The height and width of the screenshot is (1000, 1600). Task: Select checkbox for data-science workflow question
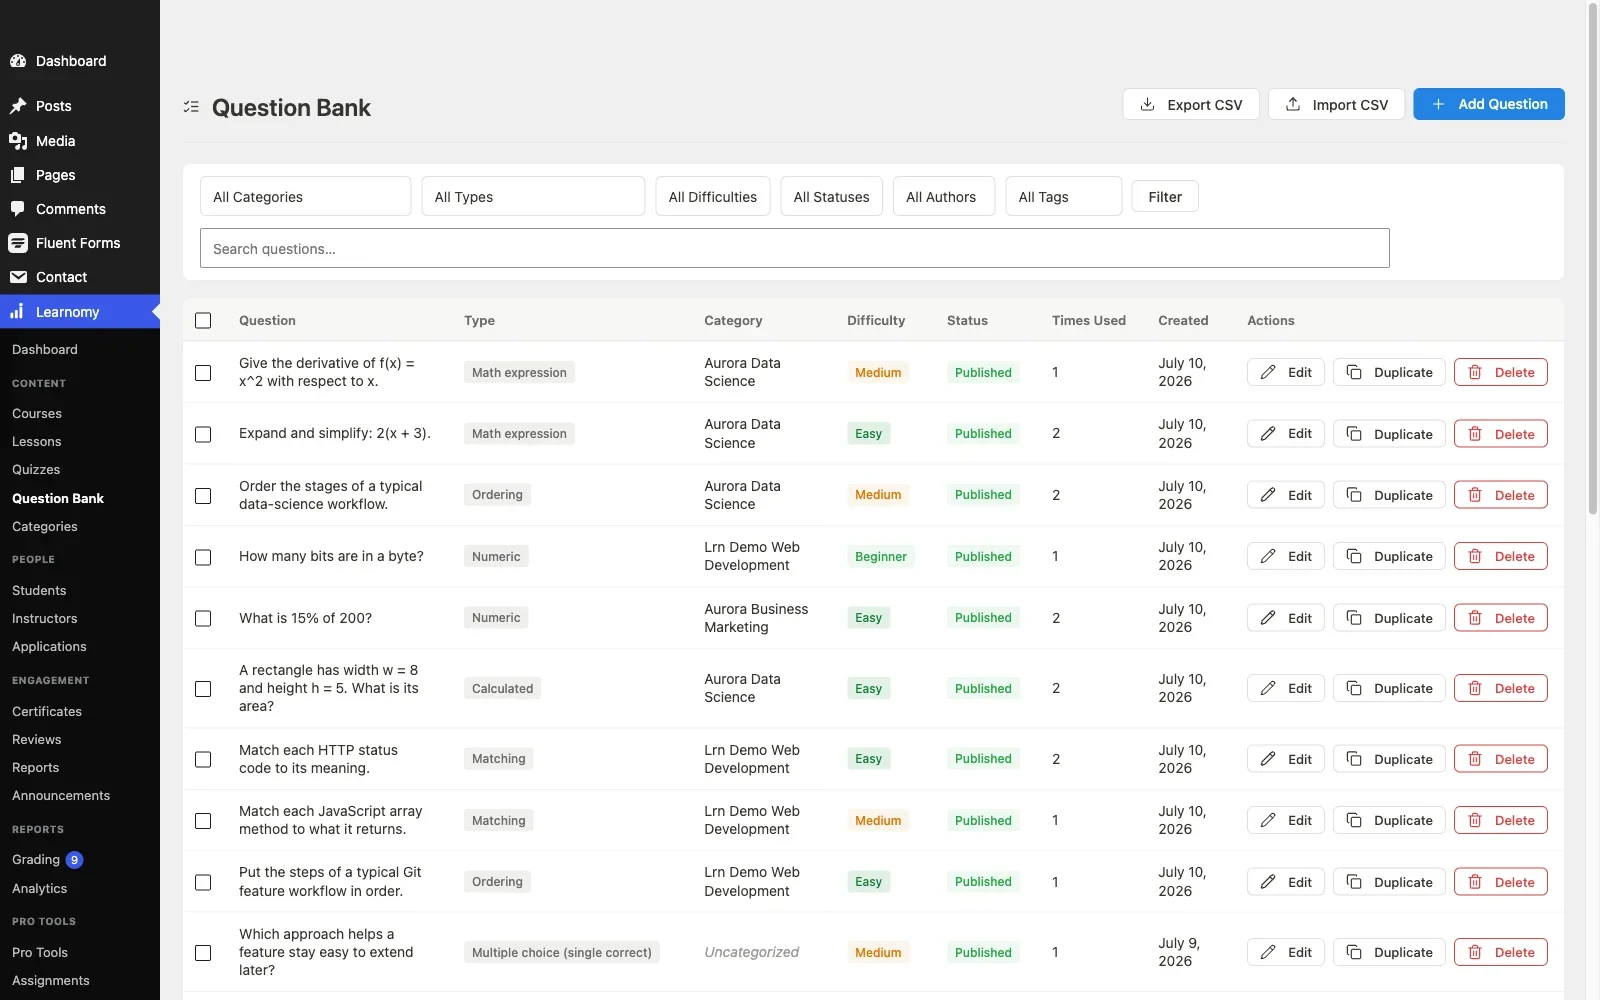click(x=203, y=496)
